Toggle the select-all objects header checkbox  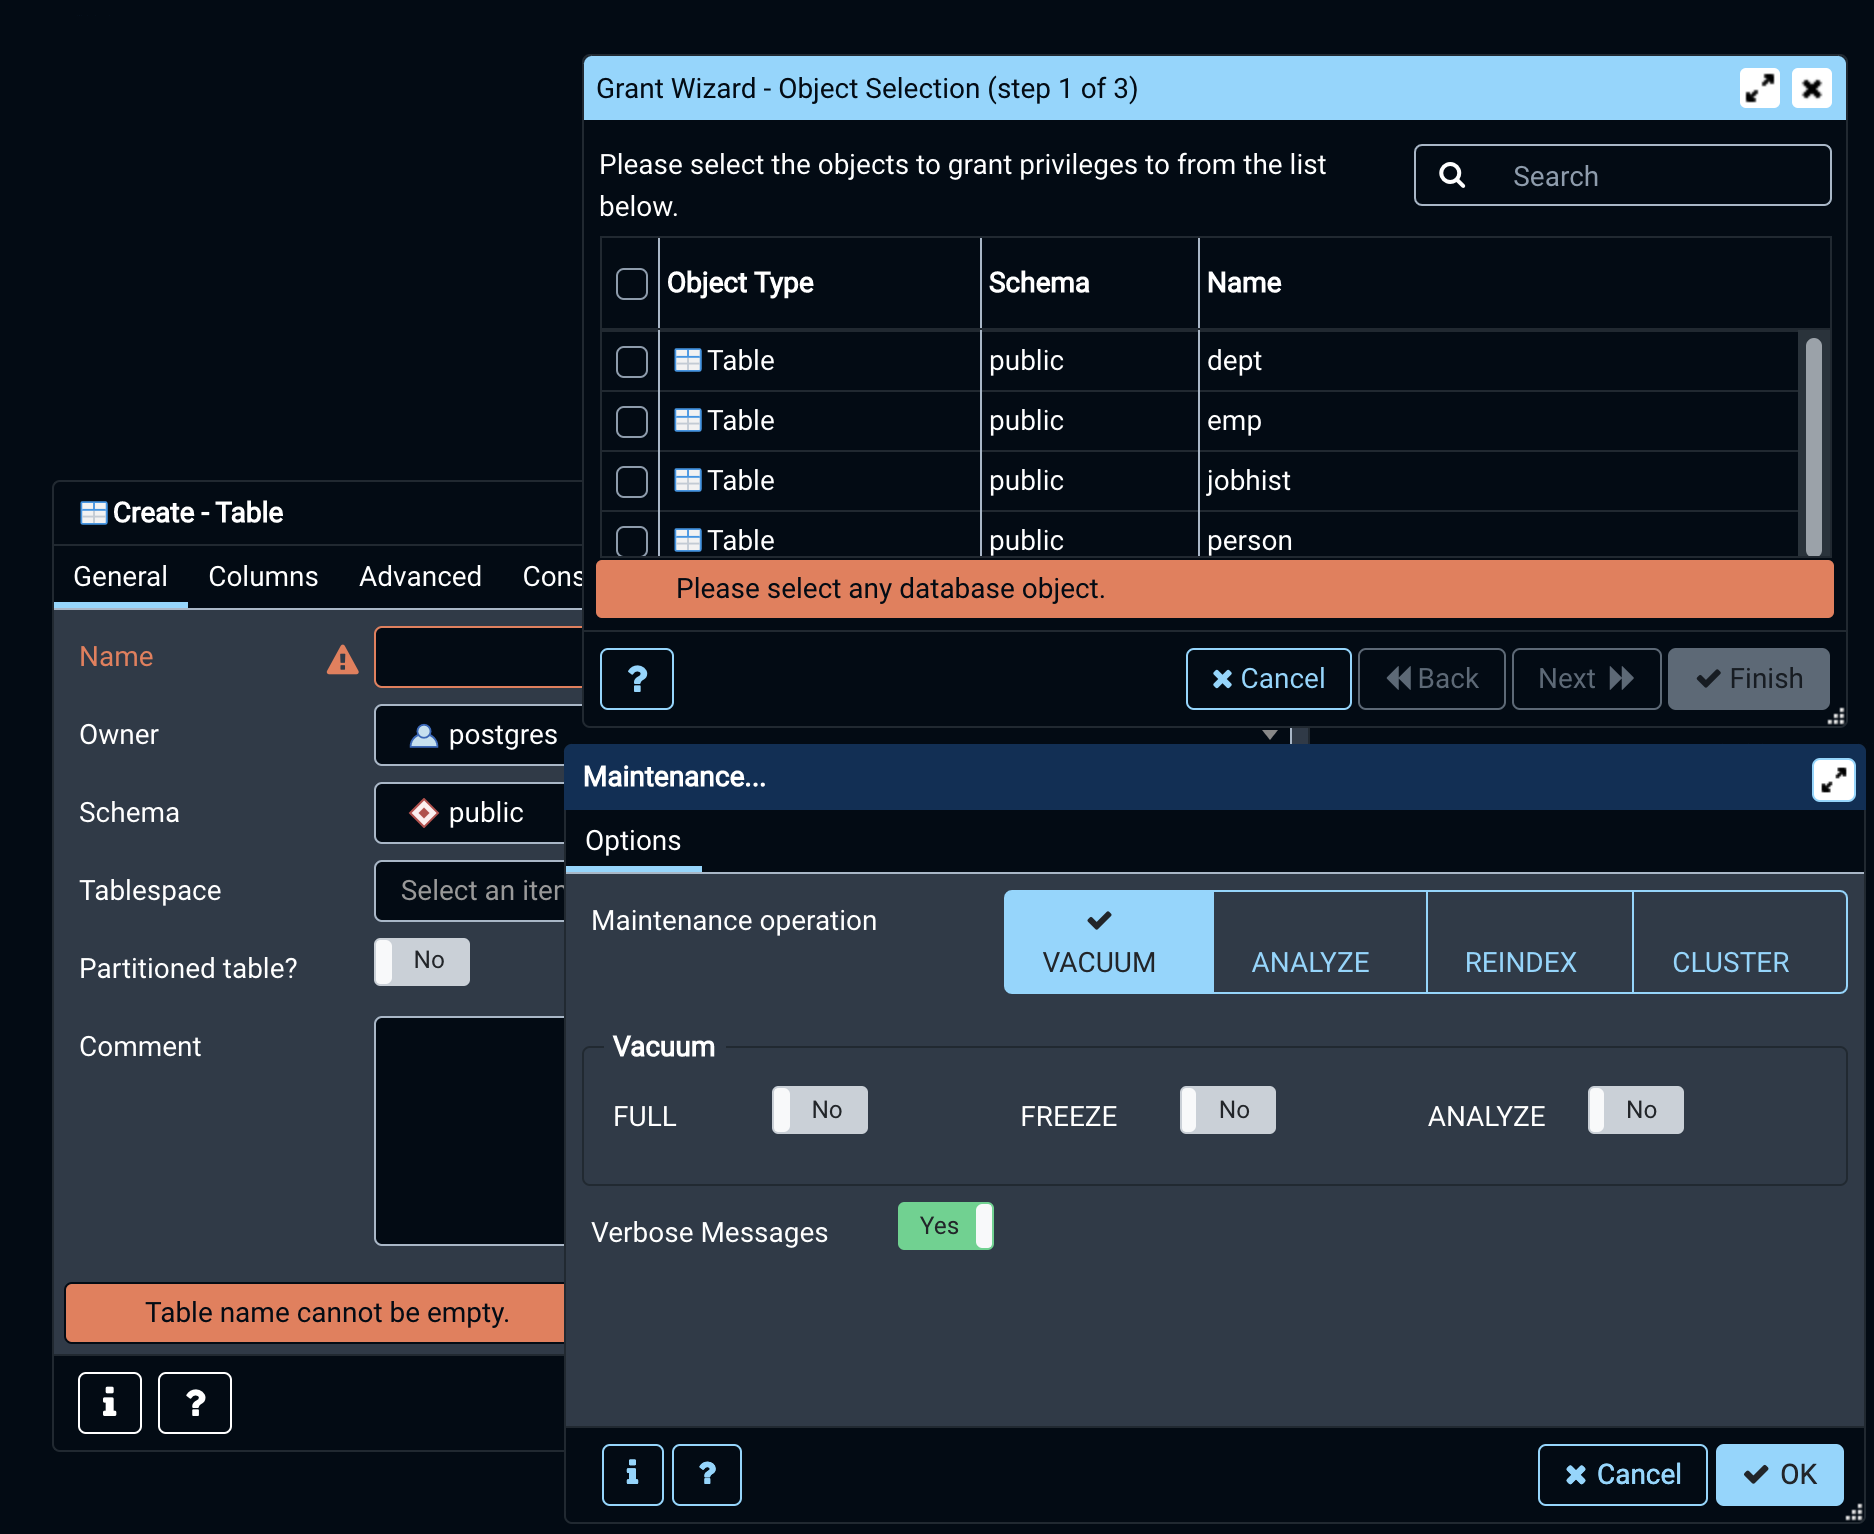632,283
